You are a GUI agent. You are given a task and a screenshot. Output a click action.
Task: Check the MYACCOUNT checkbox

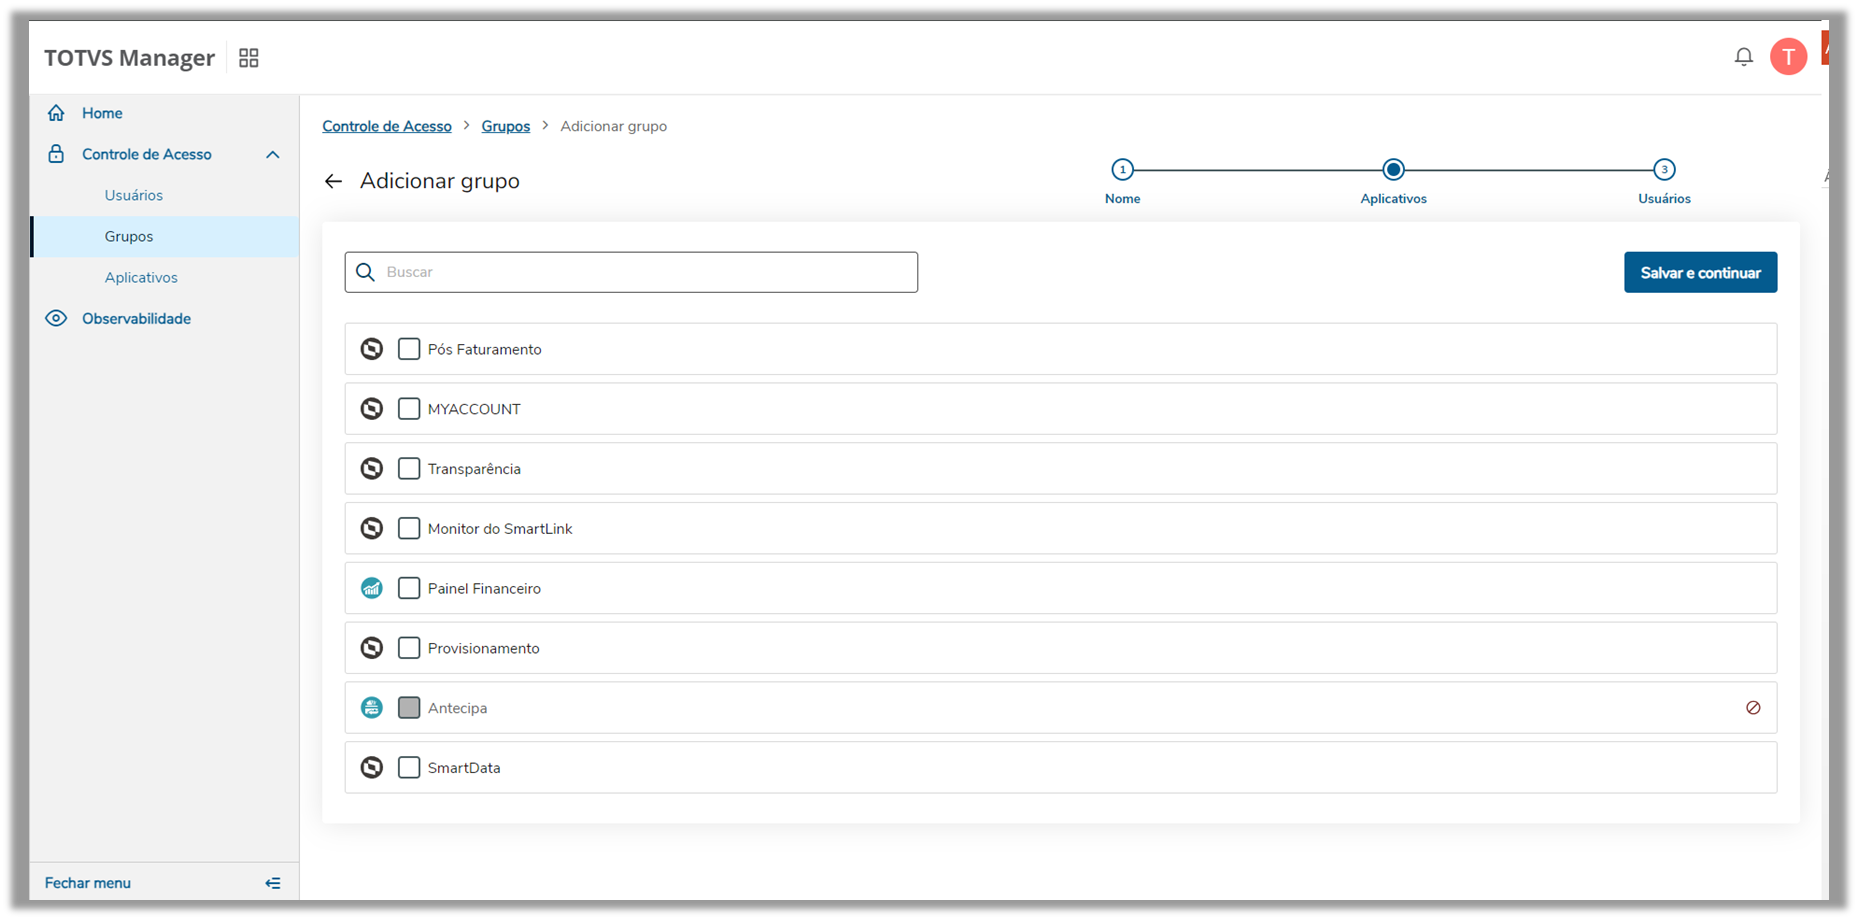pyautogui.click(x=409, y=409)
